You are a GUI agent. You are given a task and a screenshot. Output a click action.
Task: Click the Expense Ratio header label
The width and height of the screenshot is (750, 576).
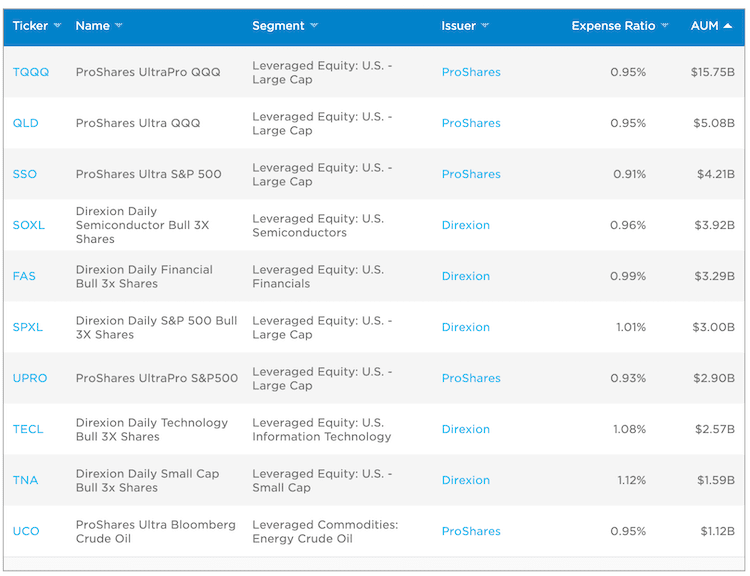613,26
